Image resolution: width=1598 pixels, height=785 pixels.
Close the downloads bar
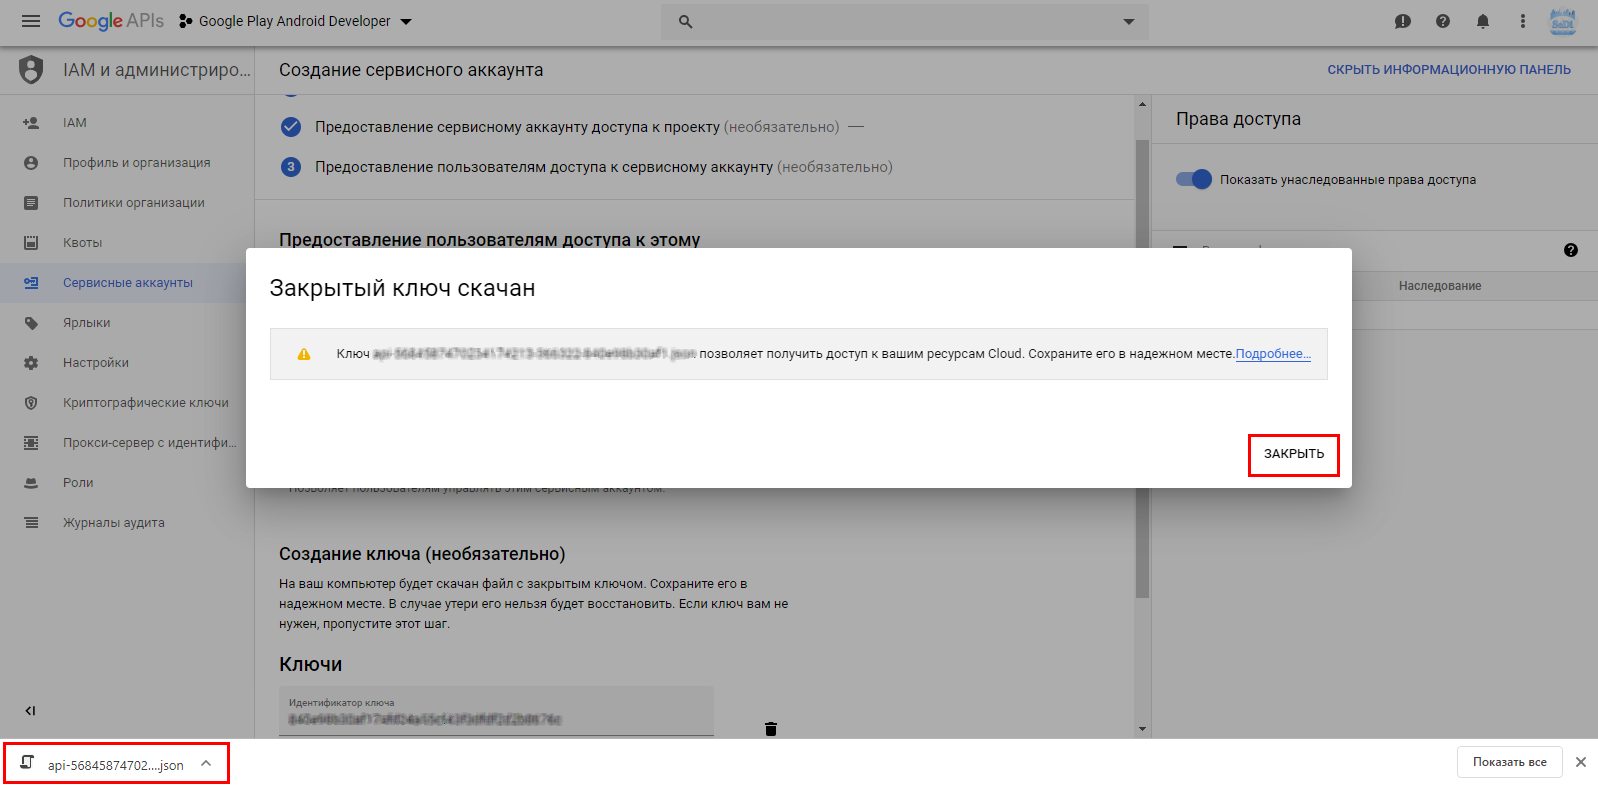tap(1581, 762)
